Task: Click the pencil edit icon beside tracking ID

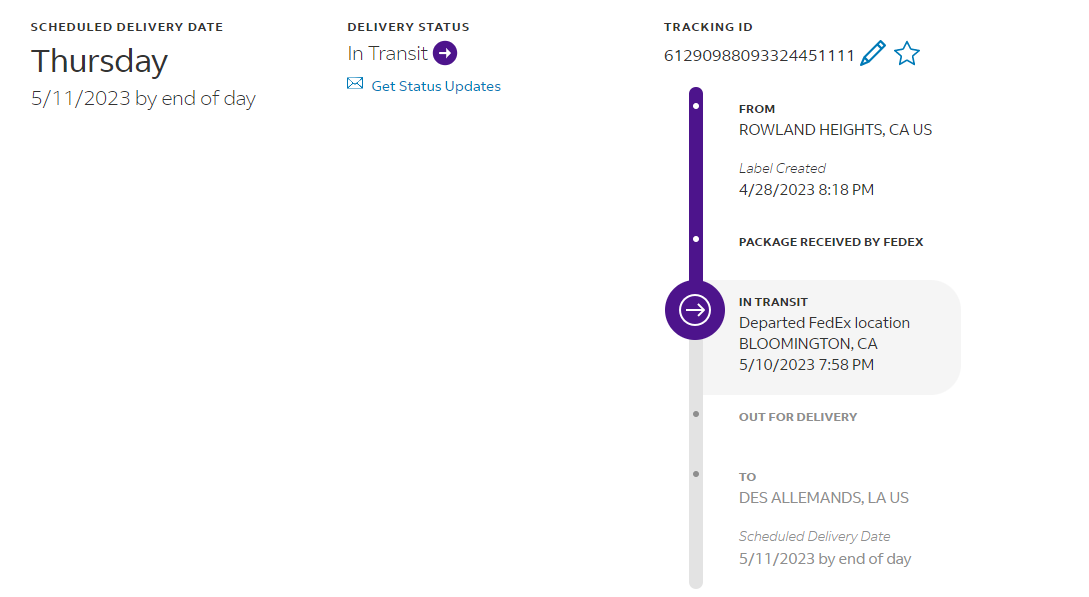Action: point(872,54)
